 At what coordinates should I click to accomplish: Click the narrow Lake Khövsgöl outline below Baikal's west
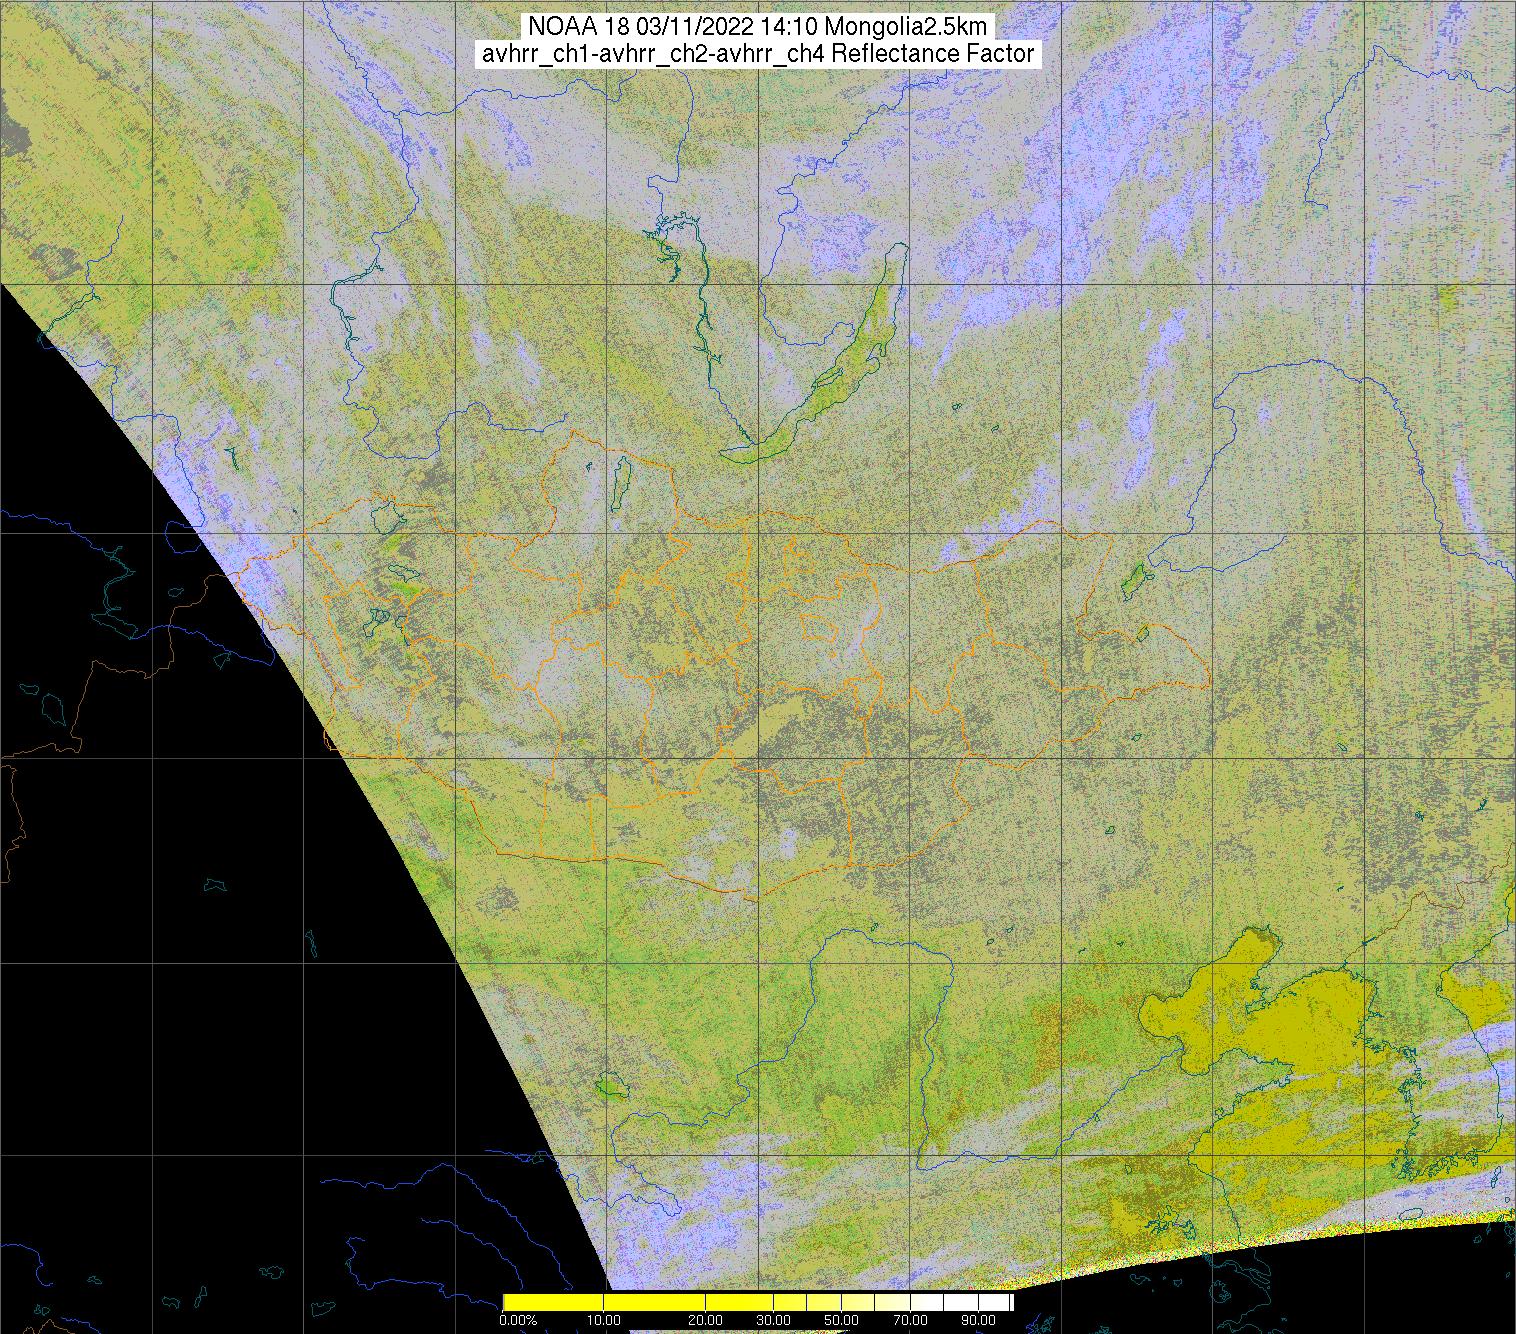(x=621, y=478)
